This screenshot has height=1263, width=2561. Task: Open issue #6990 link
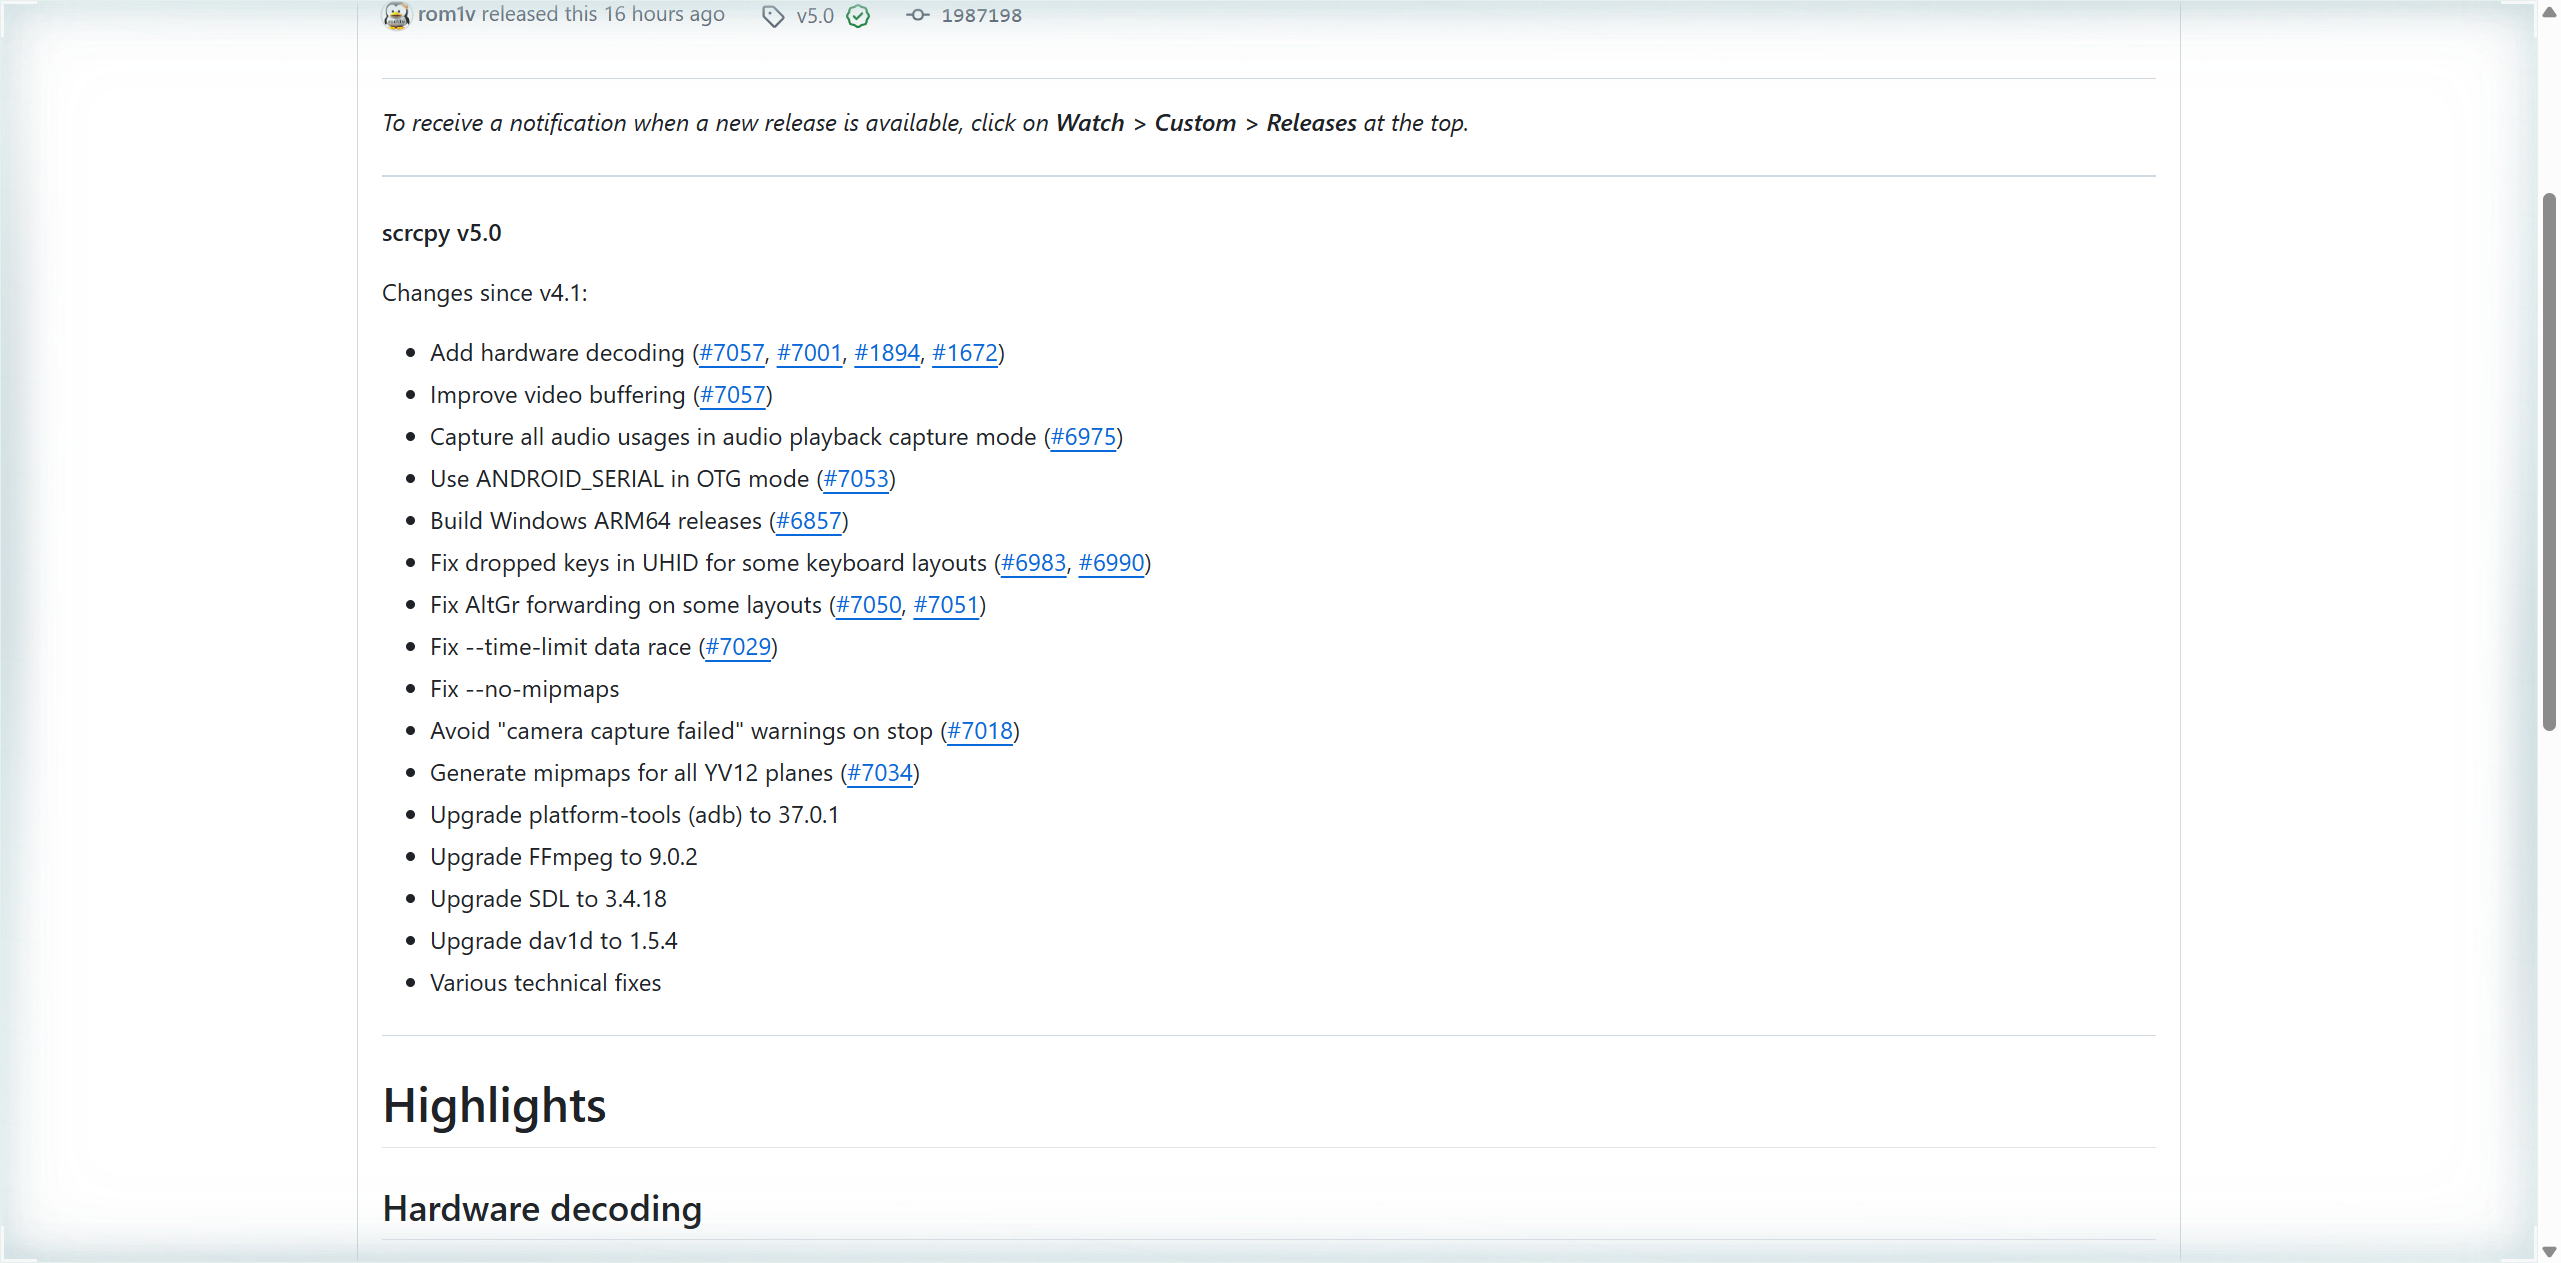(1111, 563)
